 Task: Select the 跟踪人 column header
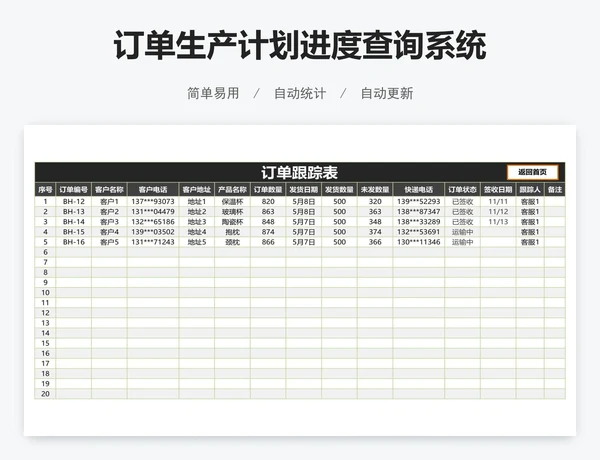(530, 189)
